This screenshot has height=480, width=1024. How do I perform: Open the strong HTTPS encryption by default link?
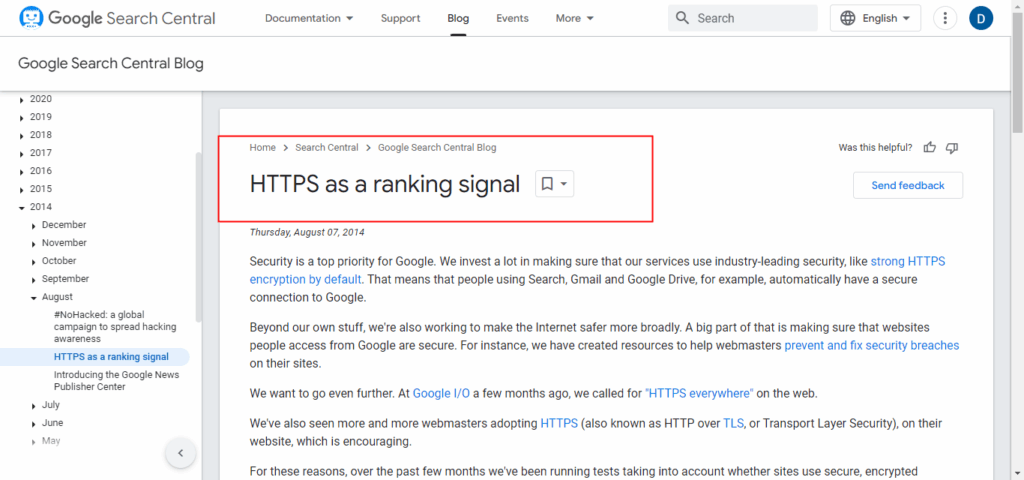point(908,261)
